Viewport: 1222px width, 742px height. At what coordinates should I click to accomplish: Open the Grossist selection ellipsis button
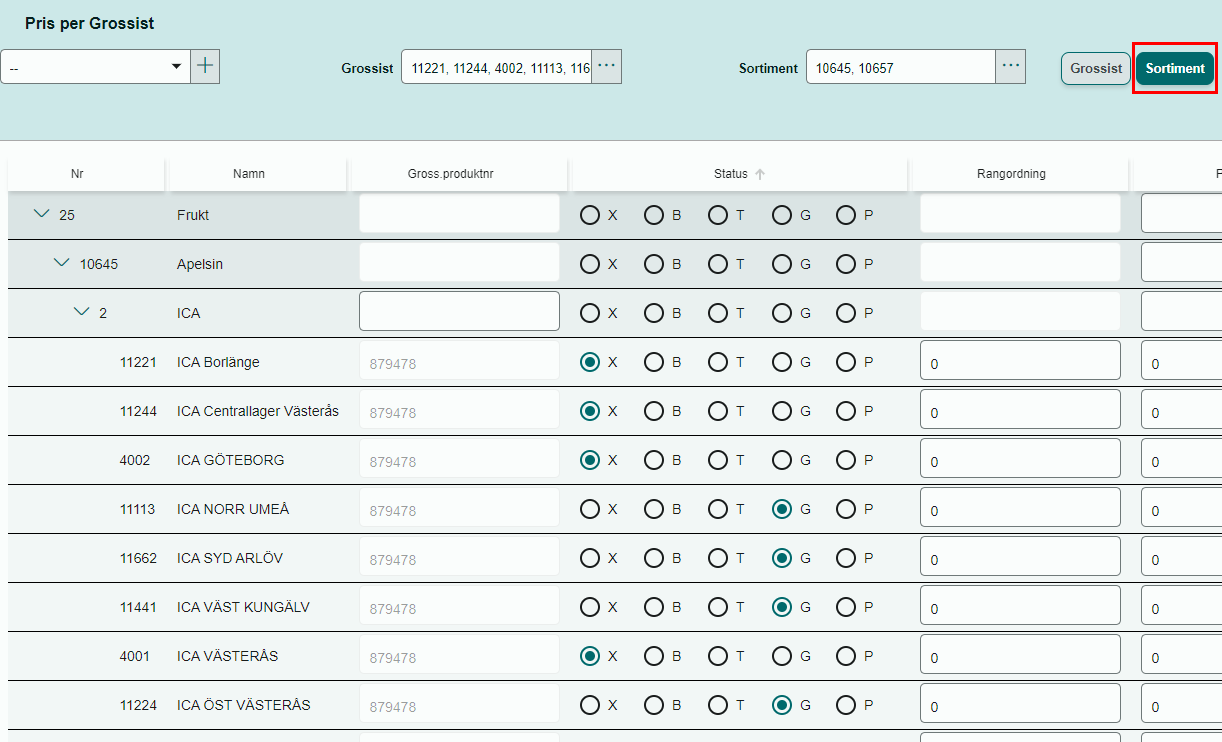click(x=607, y=67)
